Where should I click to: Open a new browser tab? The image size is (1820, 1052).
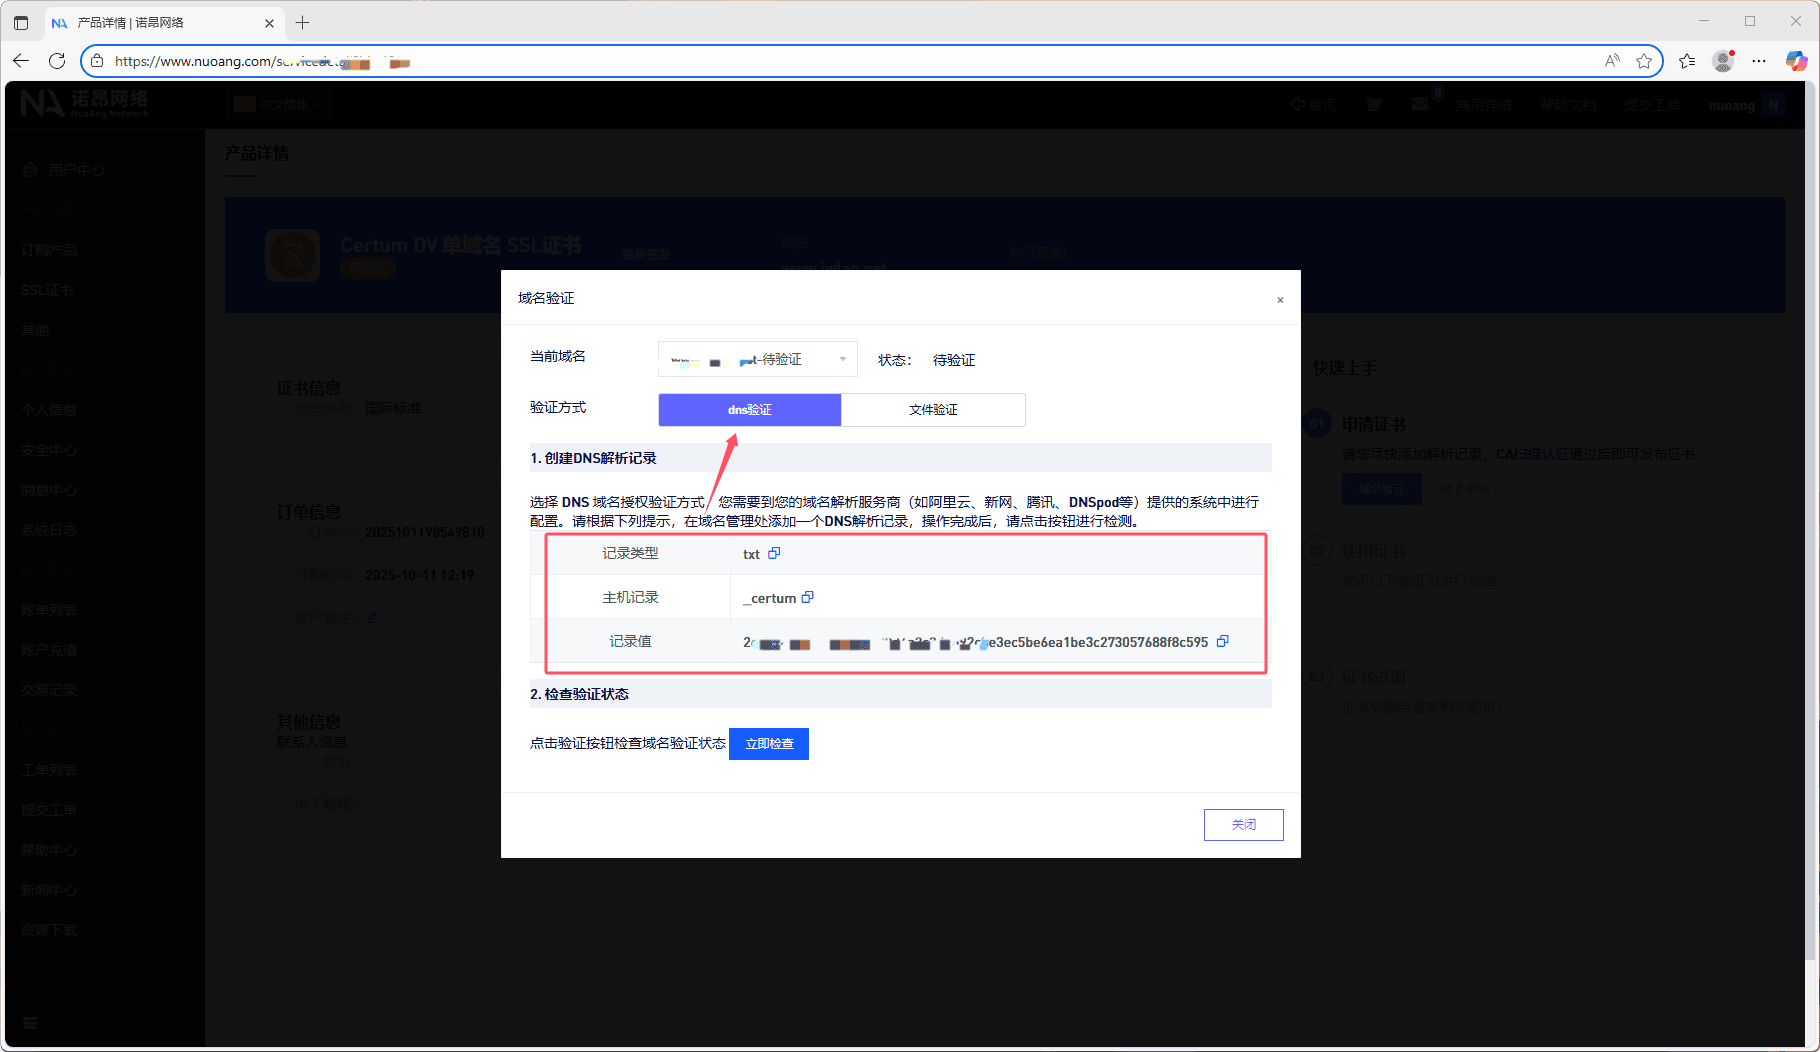click(303, 22)
